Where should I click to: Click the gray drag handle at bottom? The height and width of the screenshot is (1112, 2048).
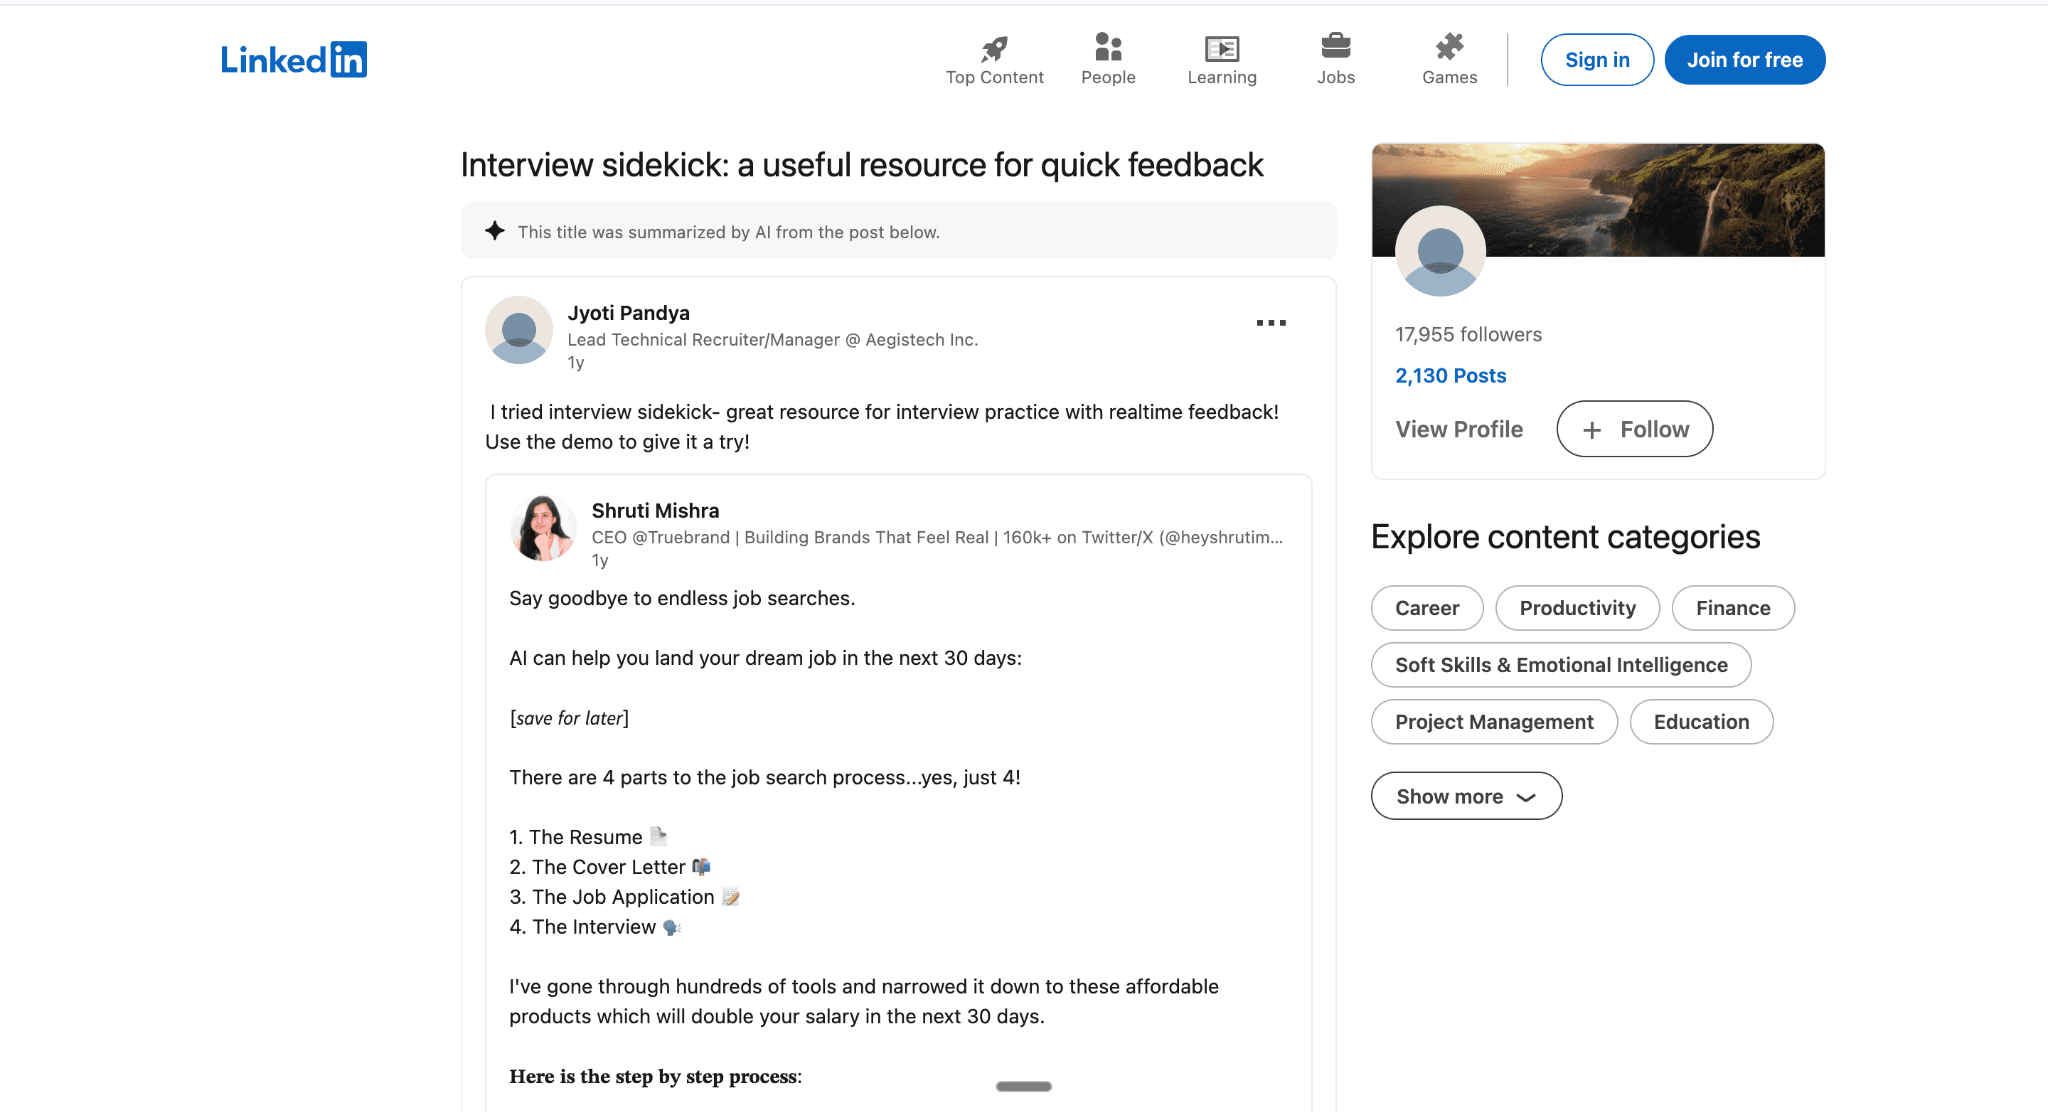coord(1024,1086)
